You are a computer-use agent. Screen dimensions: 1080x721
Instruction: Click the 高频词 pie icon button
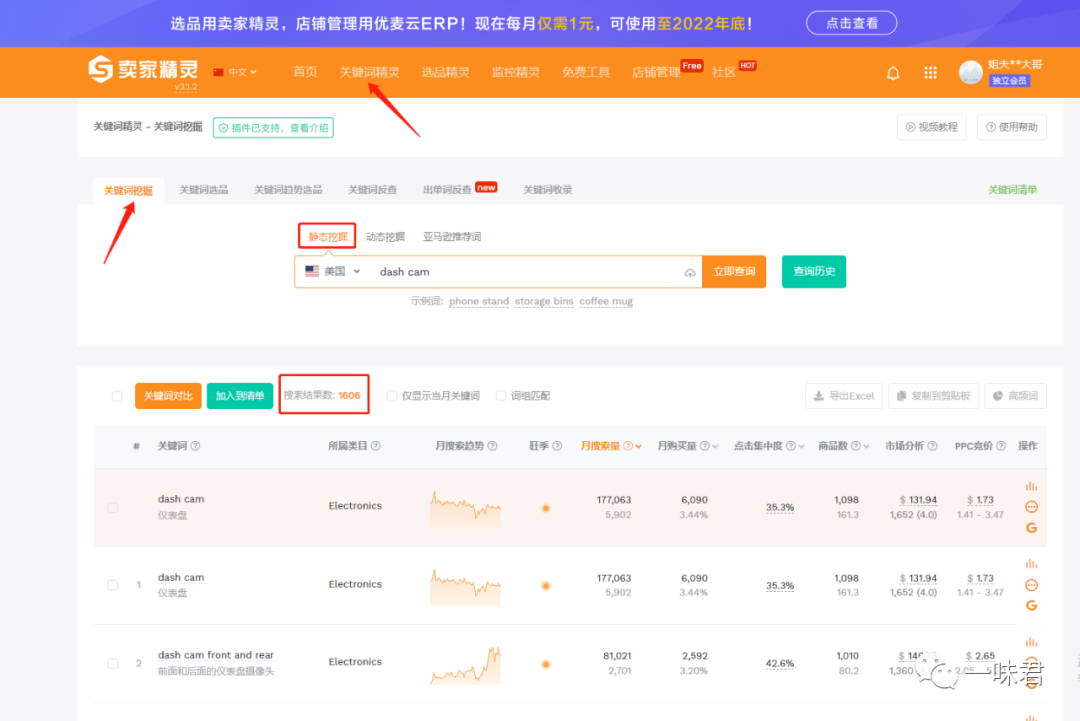[x=1015, y=396]
